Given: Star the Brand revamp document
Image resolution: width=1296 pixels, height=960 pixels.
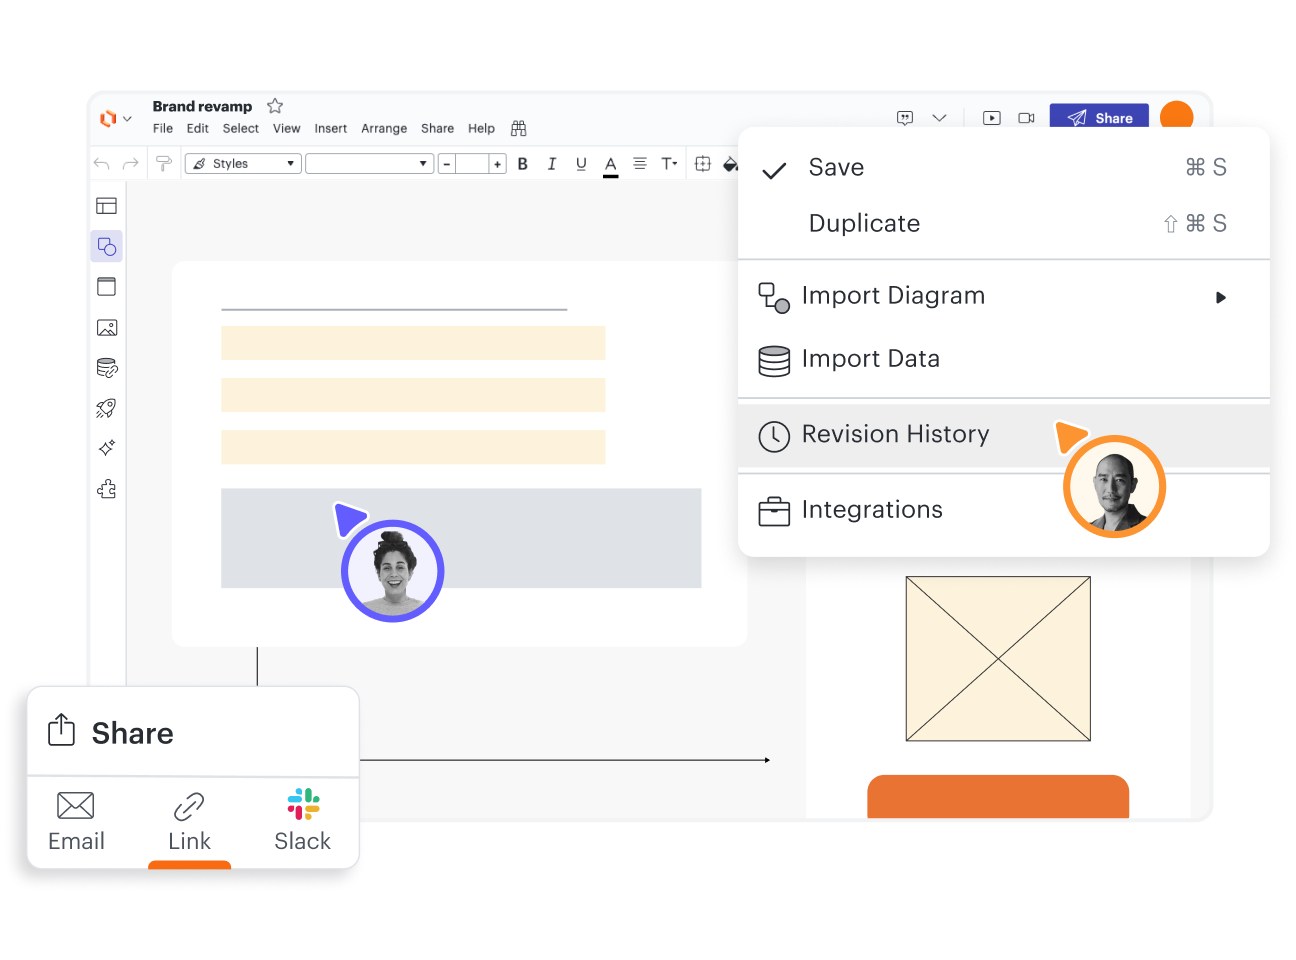Looking at the screenshot, I should tap(275, 106).
